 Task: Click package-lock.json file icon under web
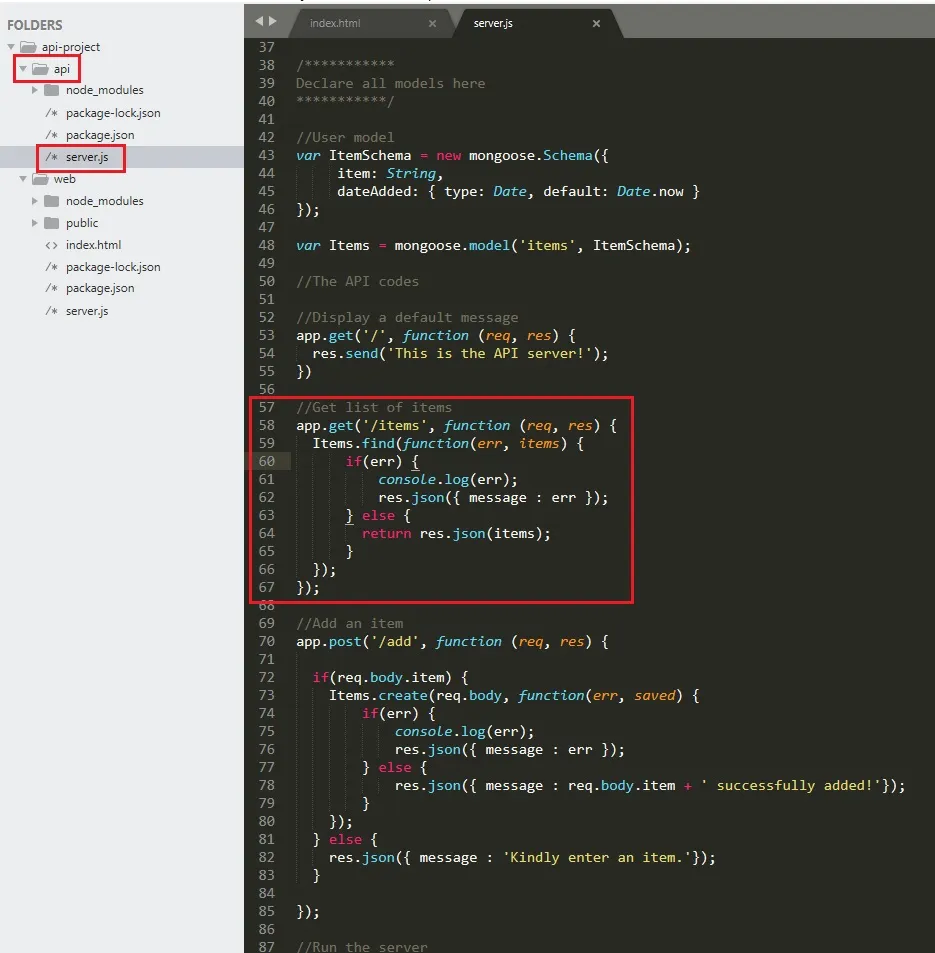(52, 267)
